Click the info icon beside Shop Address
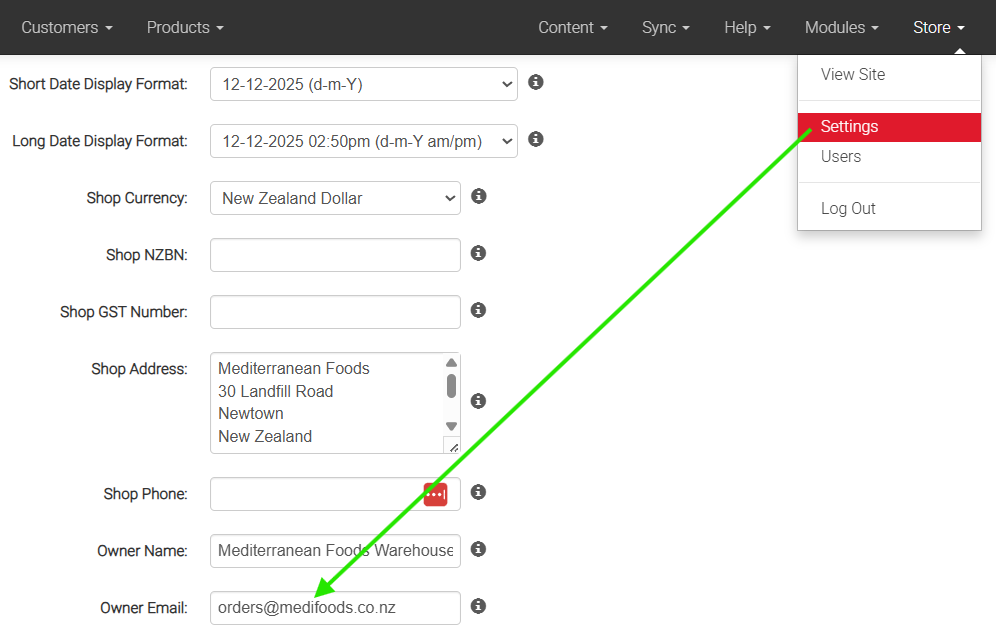 point(478,400)
